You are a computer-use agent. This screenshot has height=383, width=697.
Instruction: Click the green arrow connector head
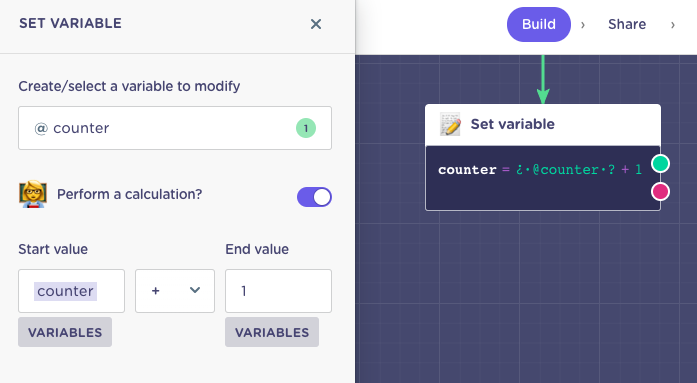click(x=543, y=96)
